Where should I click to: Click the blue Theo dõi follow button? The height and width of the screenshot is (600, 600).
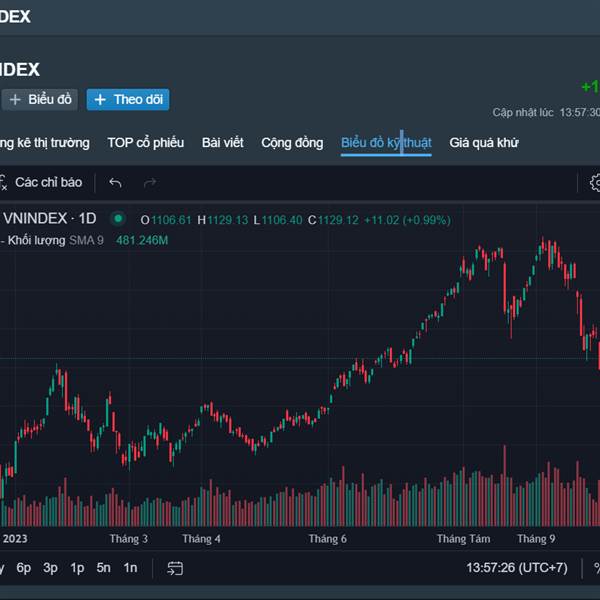click(x=128, y=100)
